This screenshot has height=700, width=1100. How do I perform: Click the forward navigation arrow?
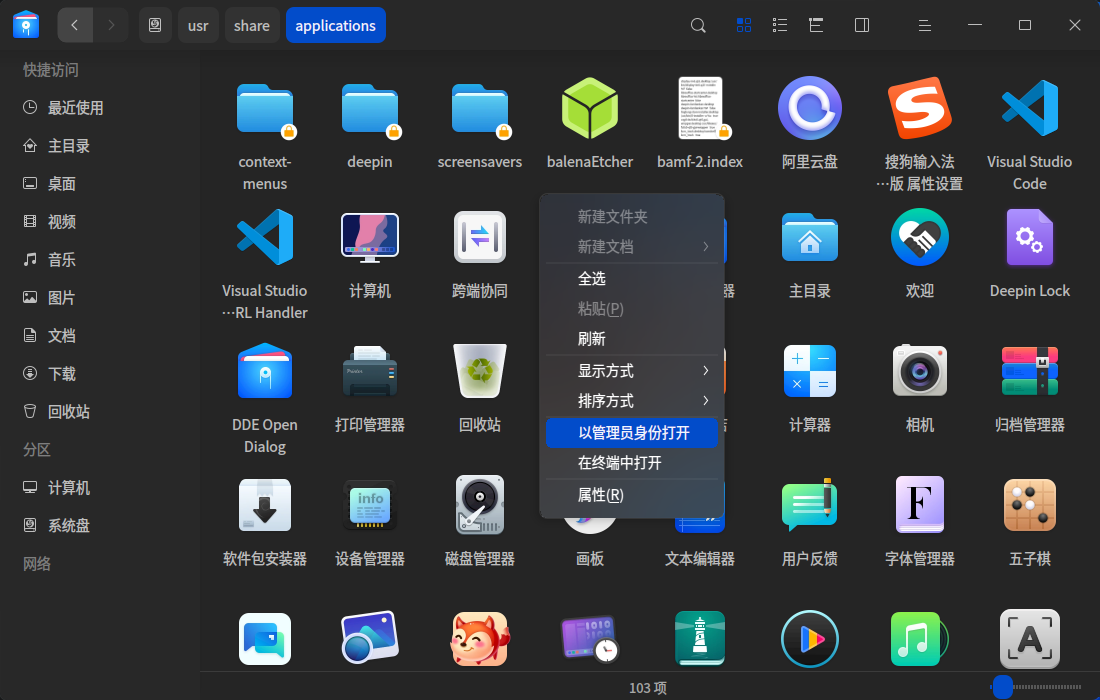pyautogui.click(x=111, y=25)
